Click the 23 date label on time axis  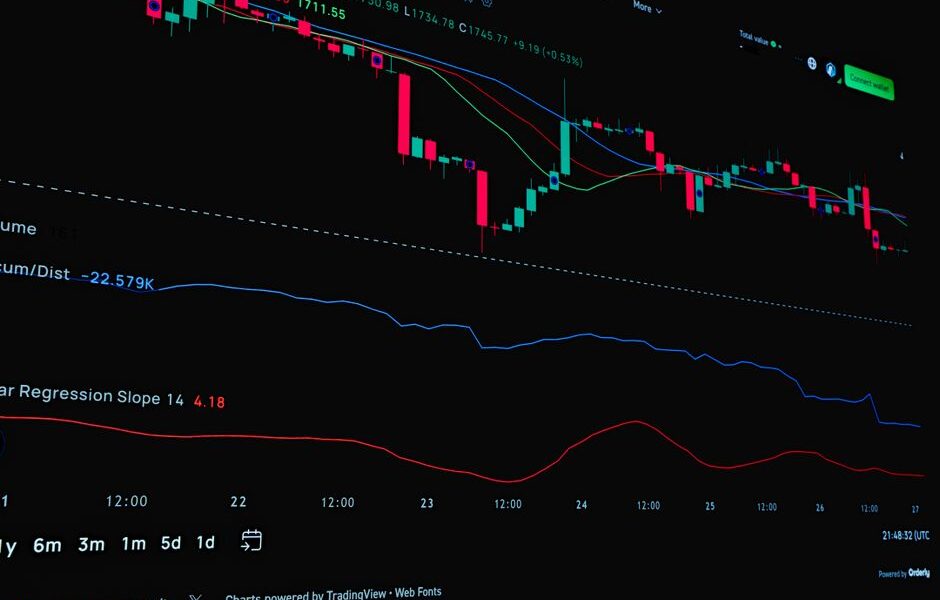tap(427, 503)
